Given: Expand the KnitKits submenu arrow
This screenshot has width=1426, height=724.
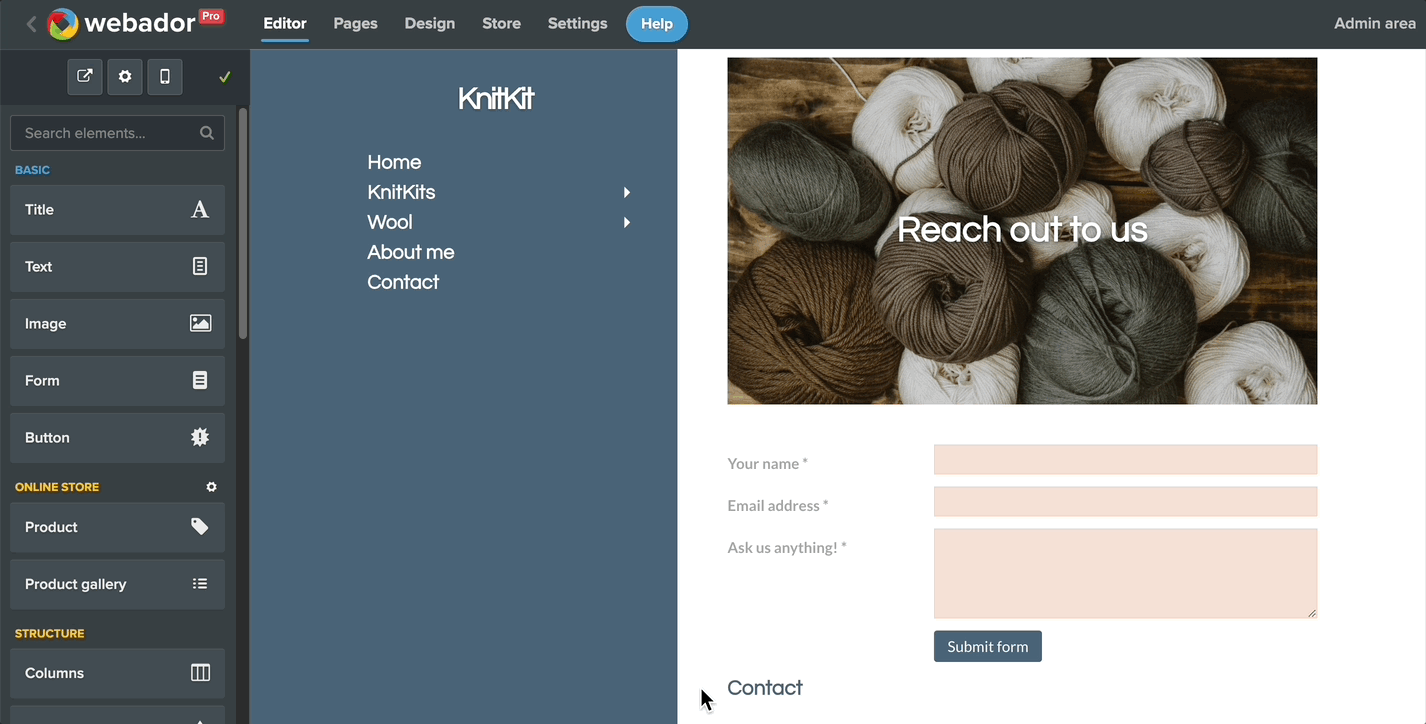Looking at the screenshot, I should pyautogui.click(x=627, y=192).
